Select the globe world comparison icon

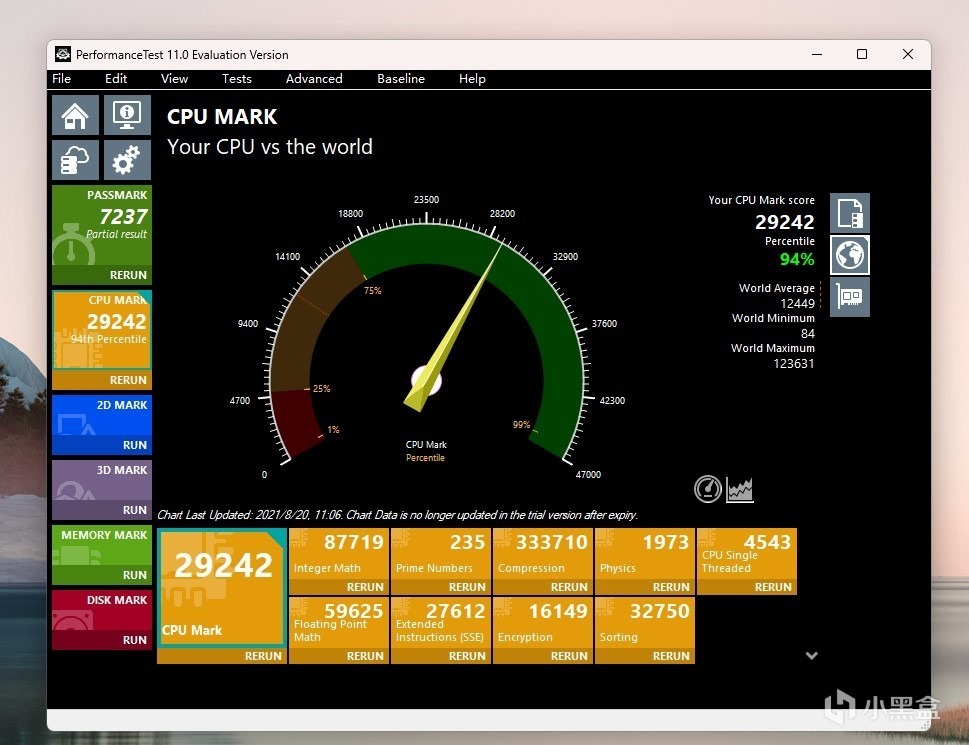(850, 255)
